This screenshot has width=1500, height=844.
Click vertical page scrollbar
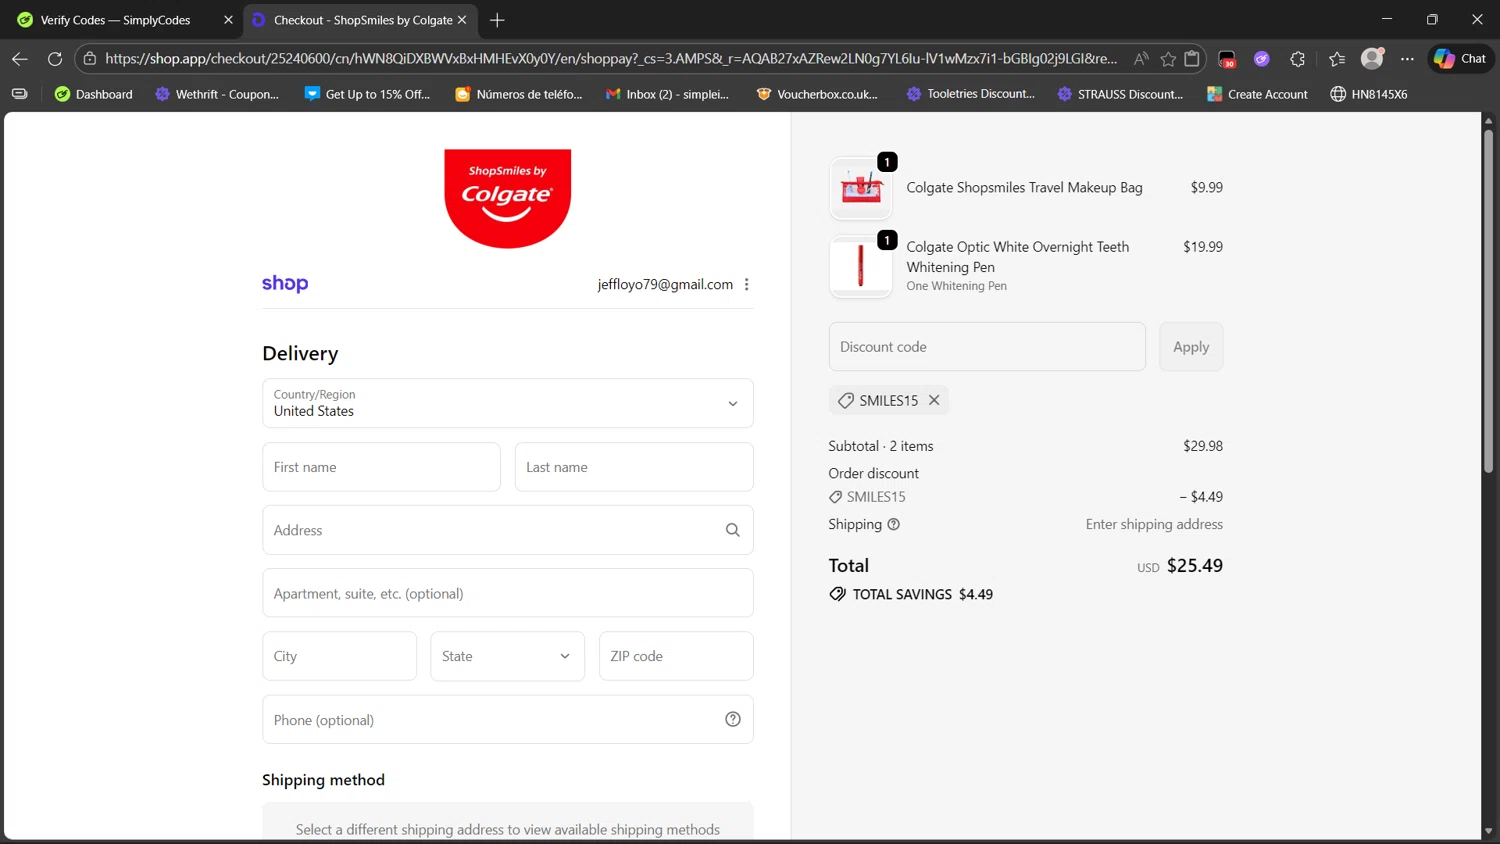tap(1488, 300)
